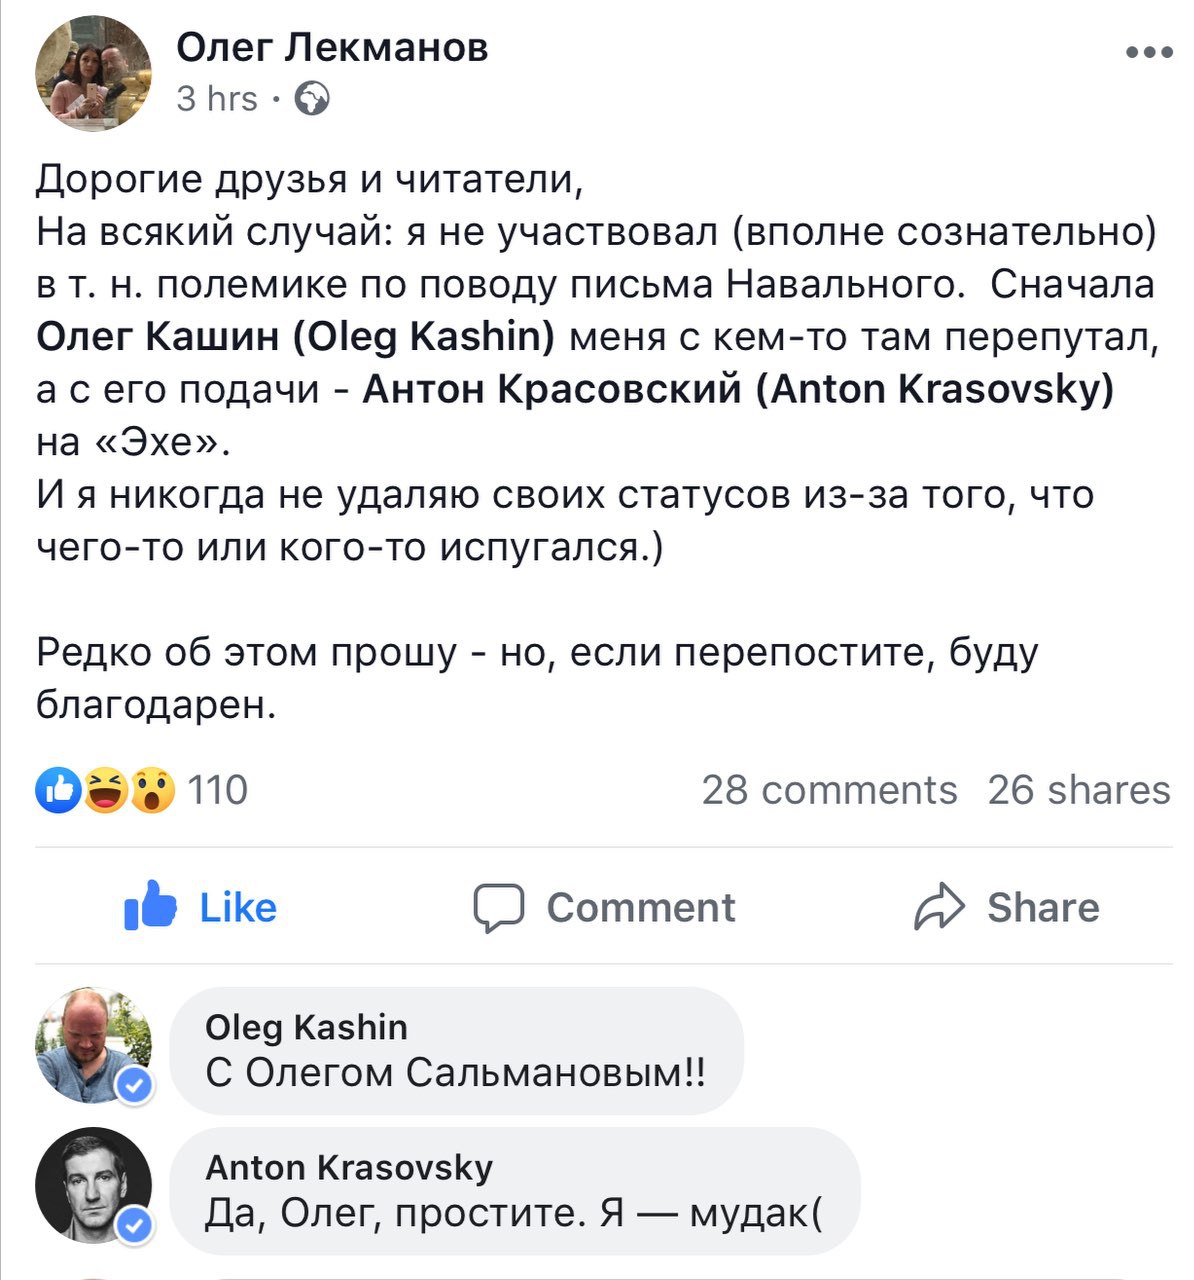1194x1280 pixels.
Task: View the 28 comments
Action: pos(829,790)
